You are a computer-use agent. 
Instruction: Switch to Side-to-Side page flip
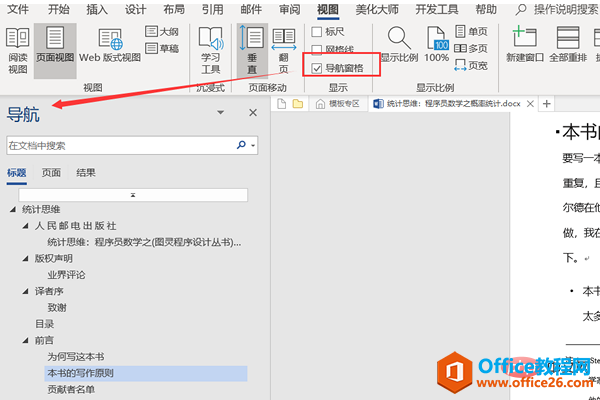click(x=284, y=48)
